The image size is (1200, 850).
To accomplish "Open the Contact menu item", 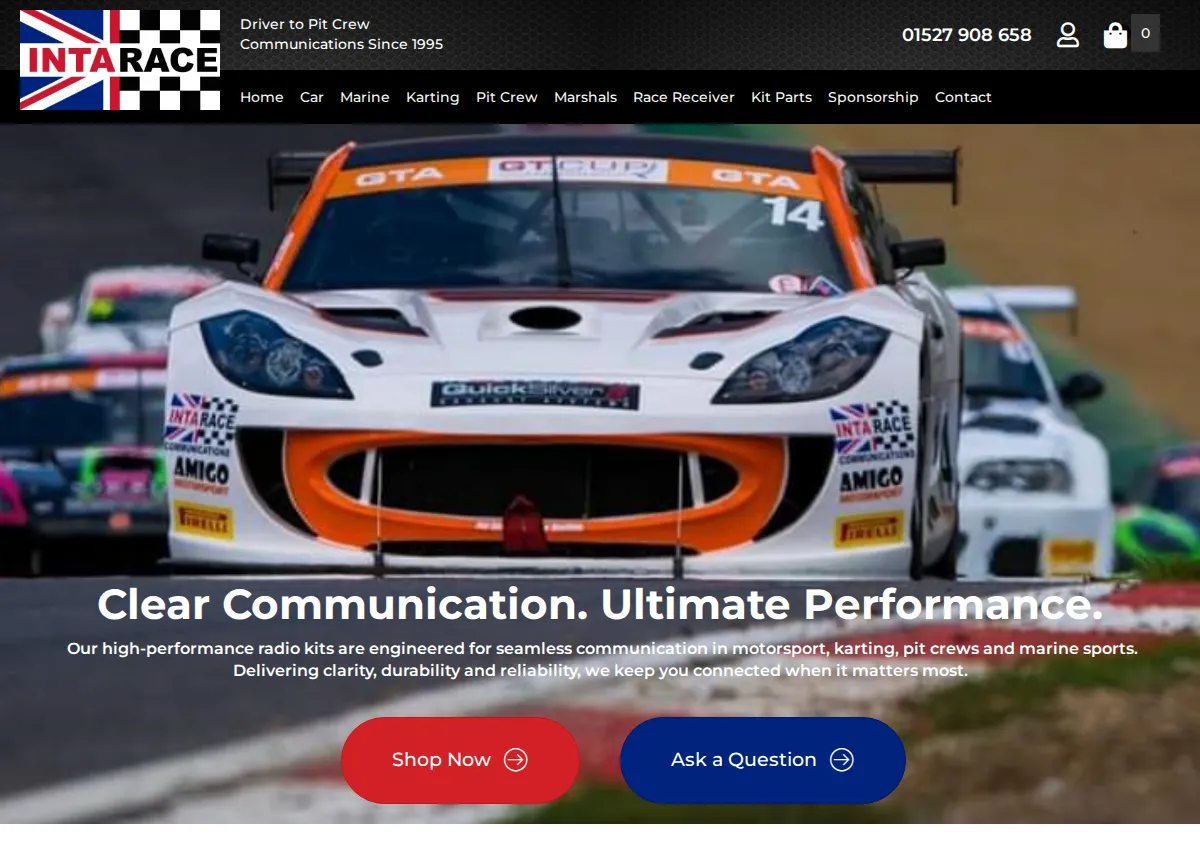I will coord(963,97).
